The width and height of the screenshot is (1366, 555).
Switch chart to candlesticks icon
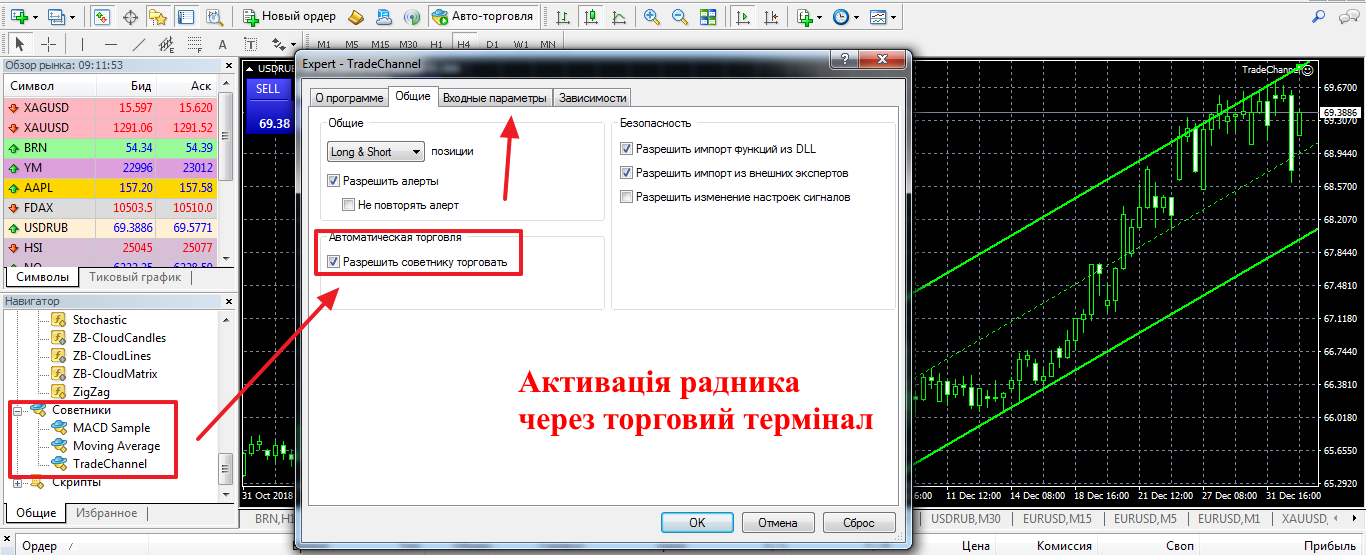(x=592, y=17)
